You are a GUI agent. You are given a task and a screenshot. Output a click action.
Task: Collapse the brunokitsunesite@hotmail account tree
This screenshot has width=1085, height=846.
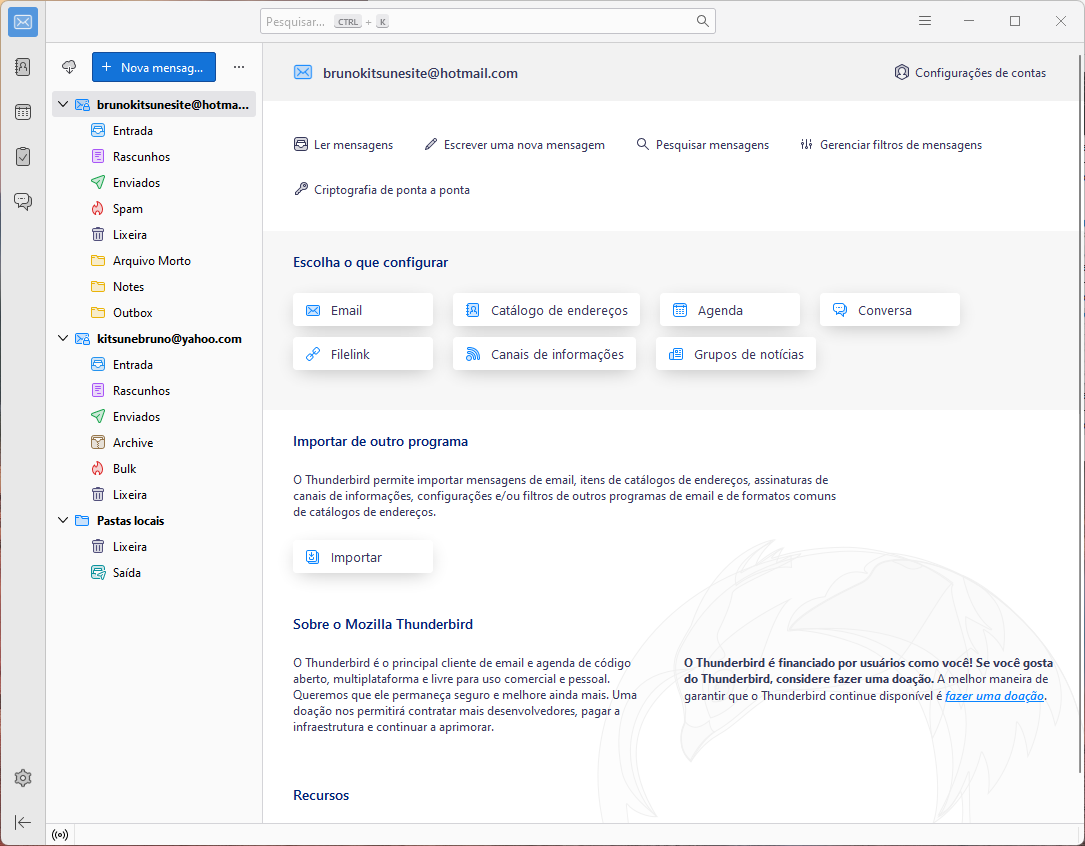pyautogui.click(x=63, y=104)
